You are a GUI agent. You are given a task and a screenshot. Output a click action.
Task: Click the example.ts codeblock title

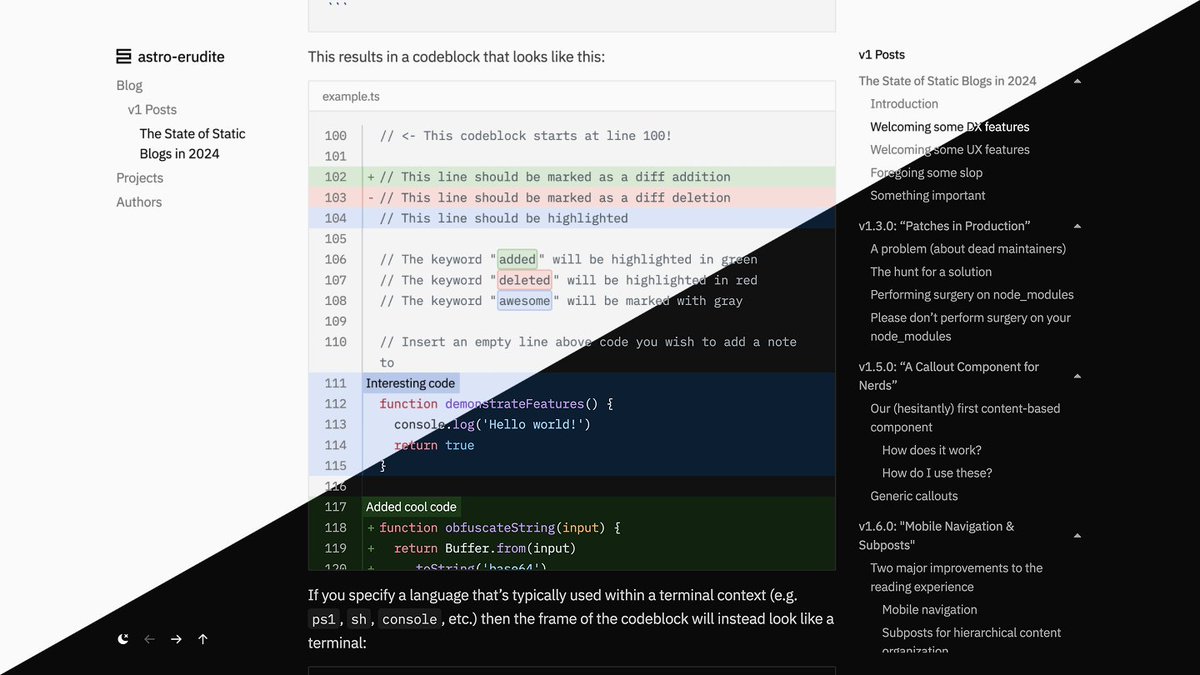[x=351, y=97]
